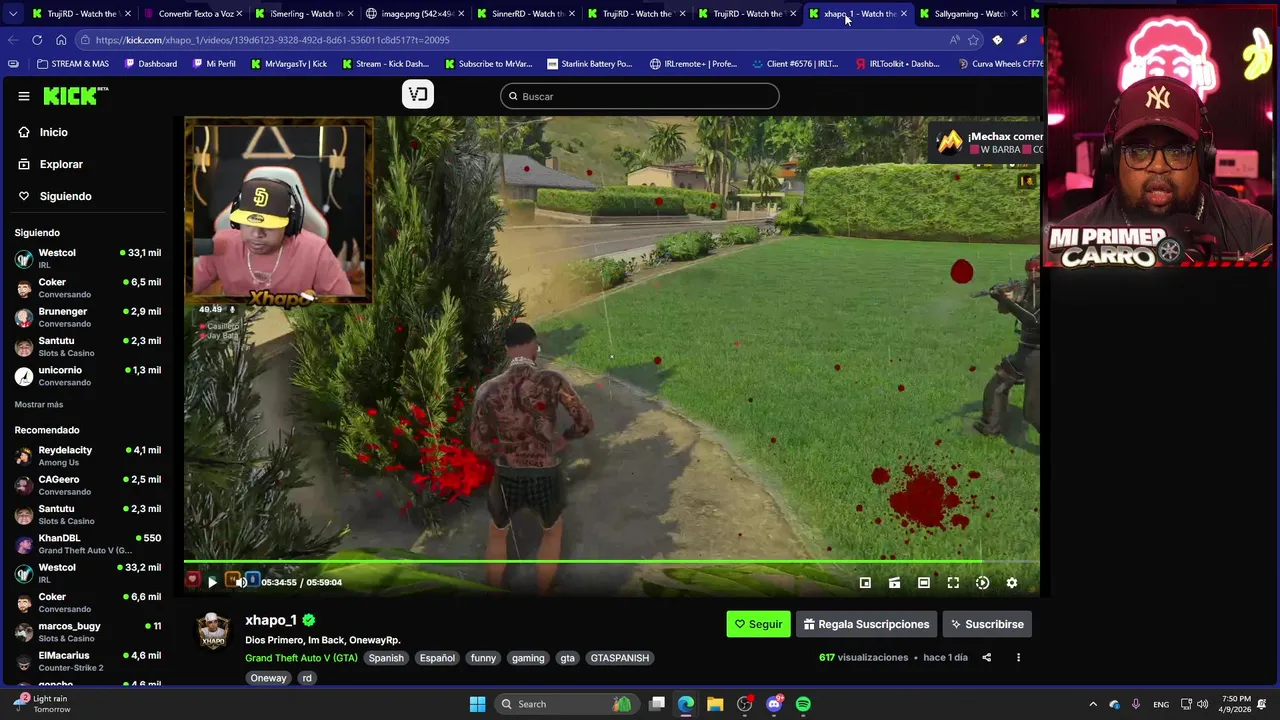The width and height of the screenshot is (1280, 720).
Task: Click the Seguir follow button
Action: (x=758, y=624)
